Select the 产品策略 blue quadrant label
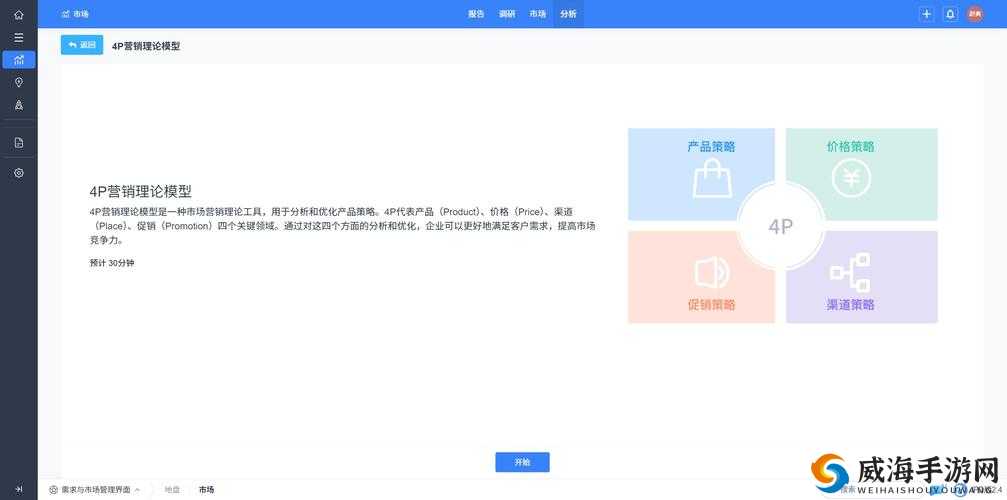 point(712,146)
